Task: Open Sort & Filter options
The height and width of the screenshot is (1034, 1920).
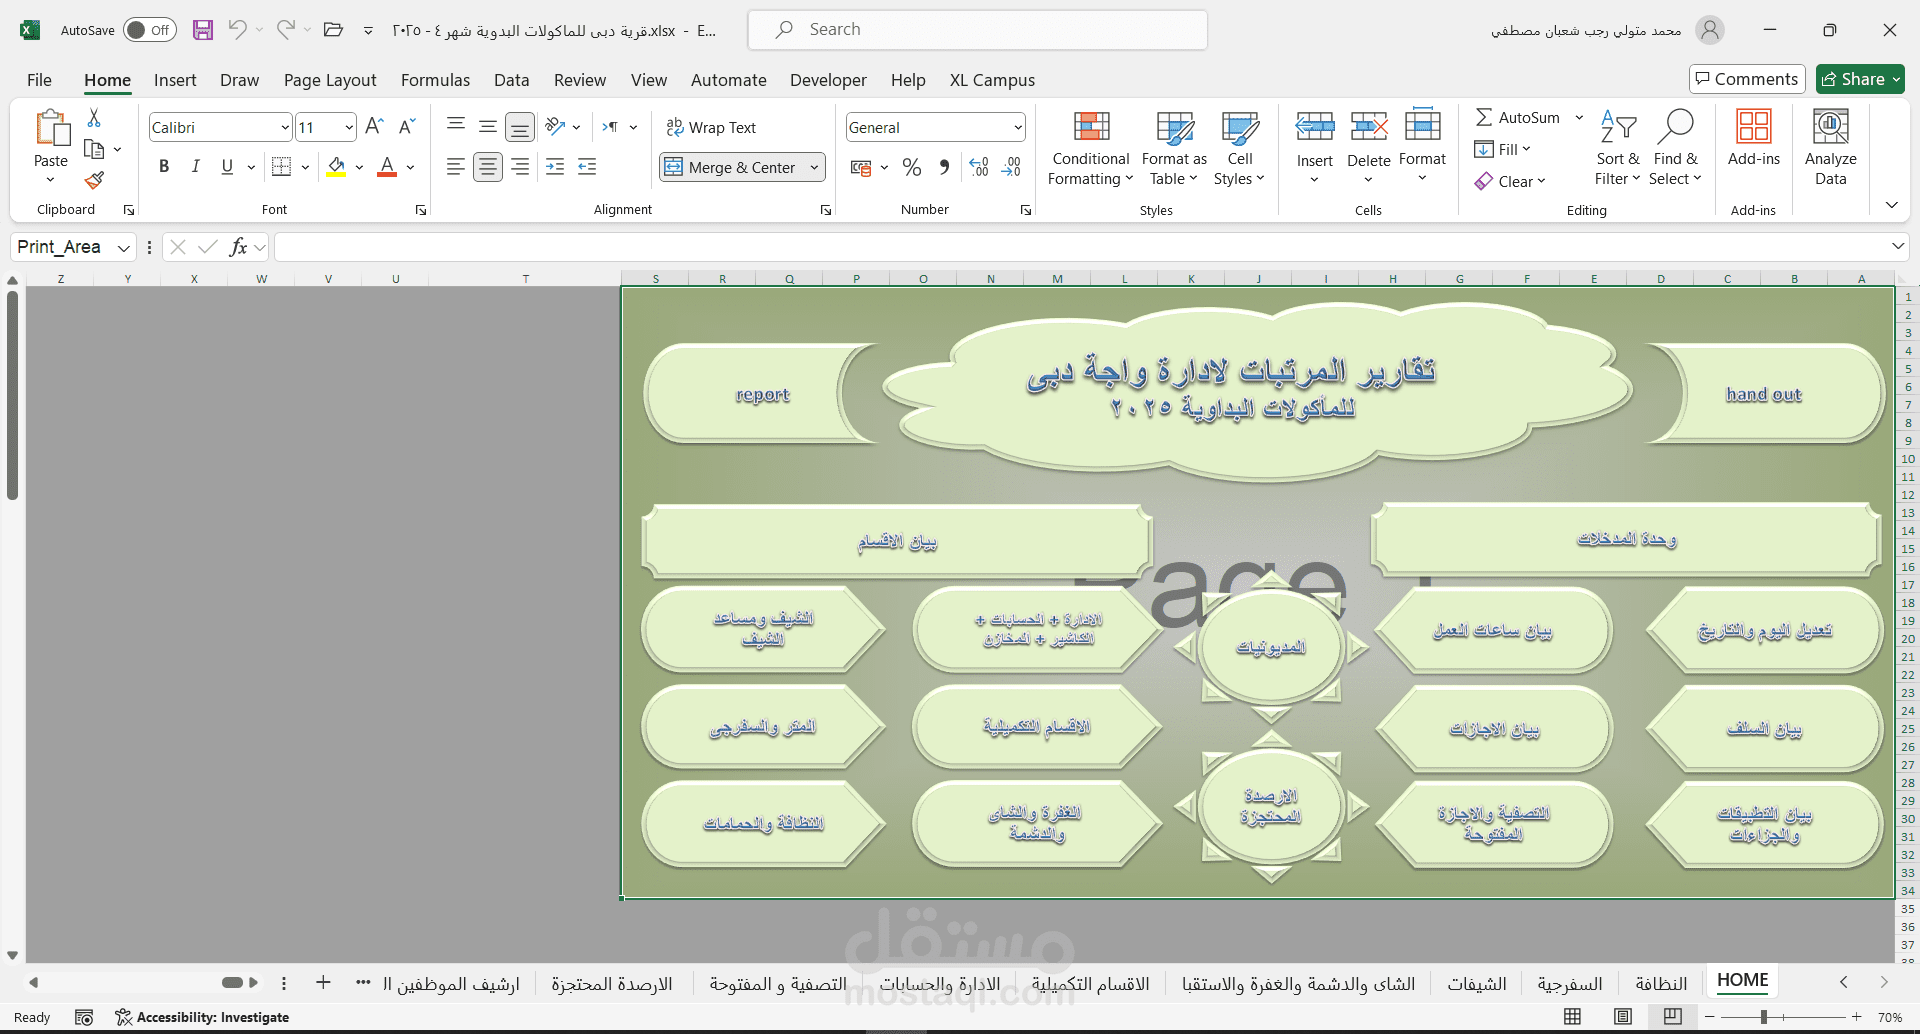Action: click(1618, 148)
